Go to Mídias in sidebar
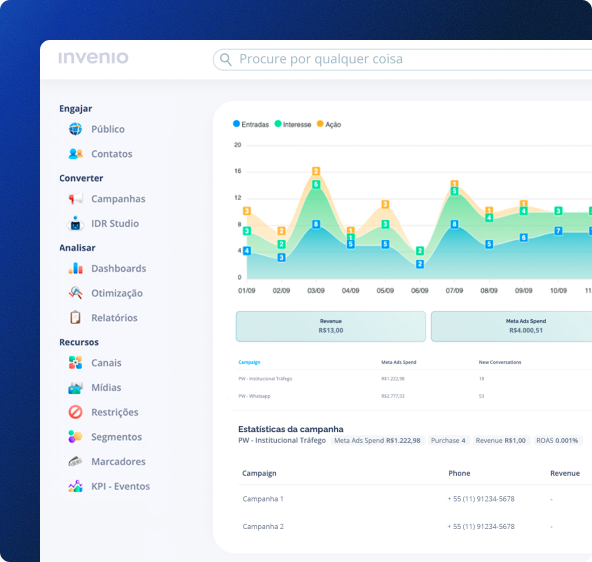 click(106, 388)
